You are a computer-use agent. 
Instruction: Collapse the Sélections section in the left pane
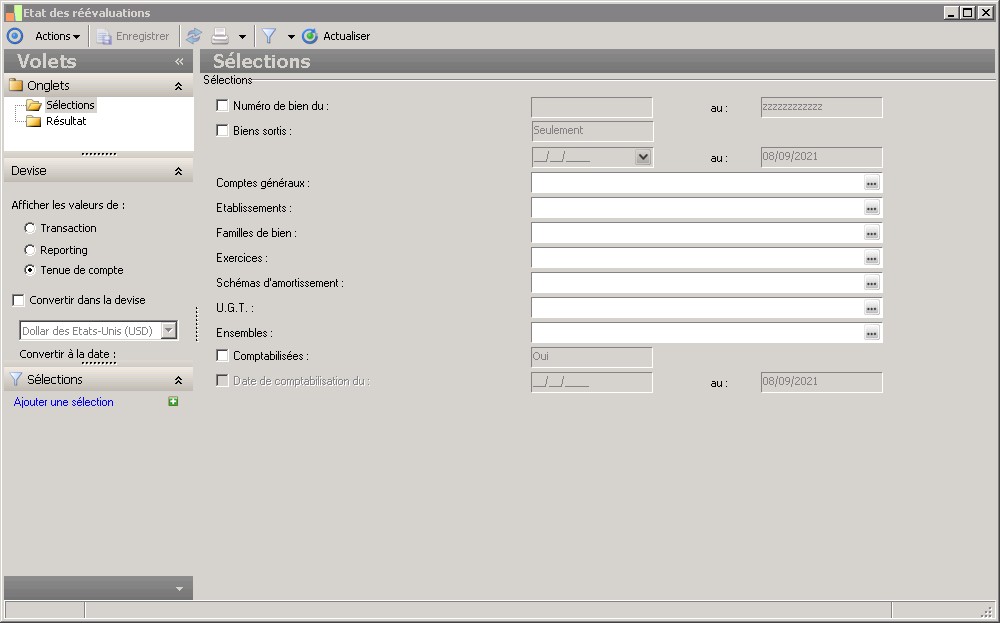pyautogui.click(x=179, y=380)
